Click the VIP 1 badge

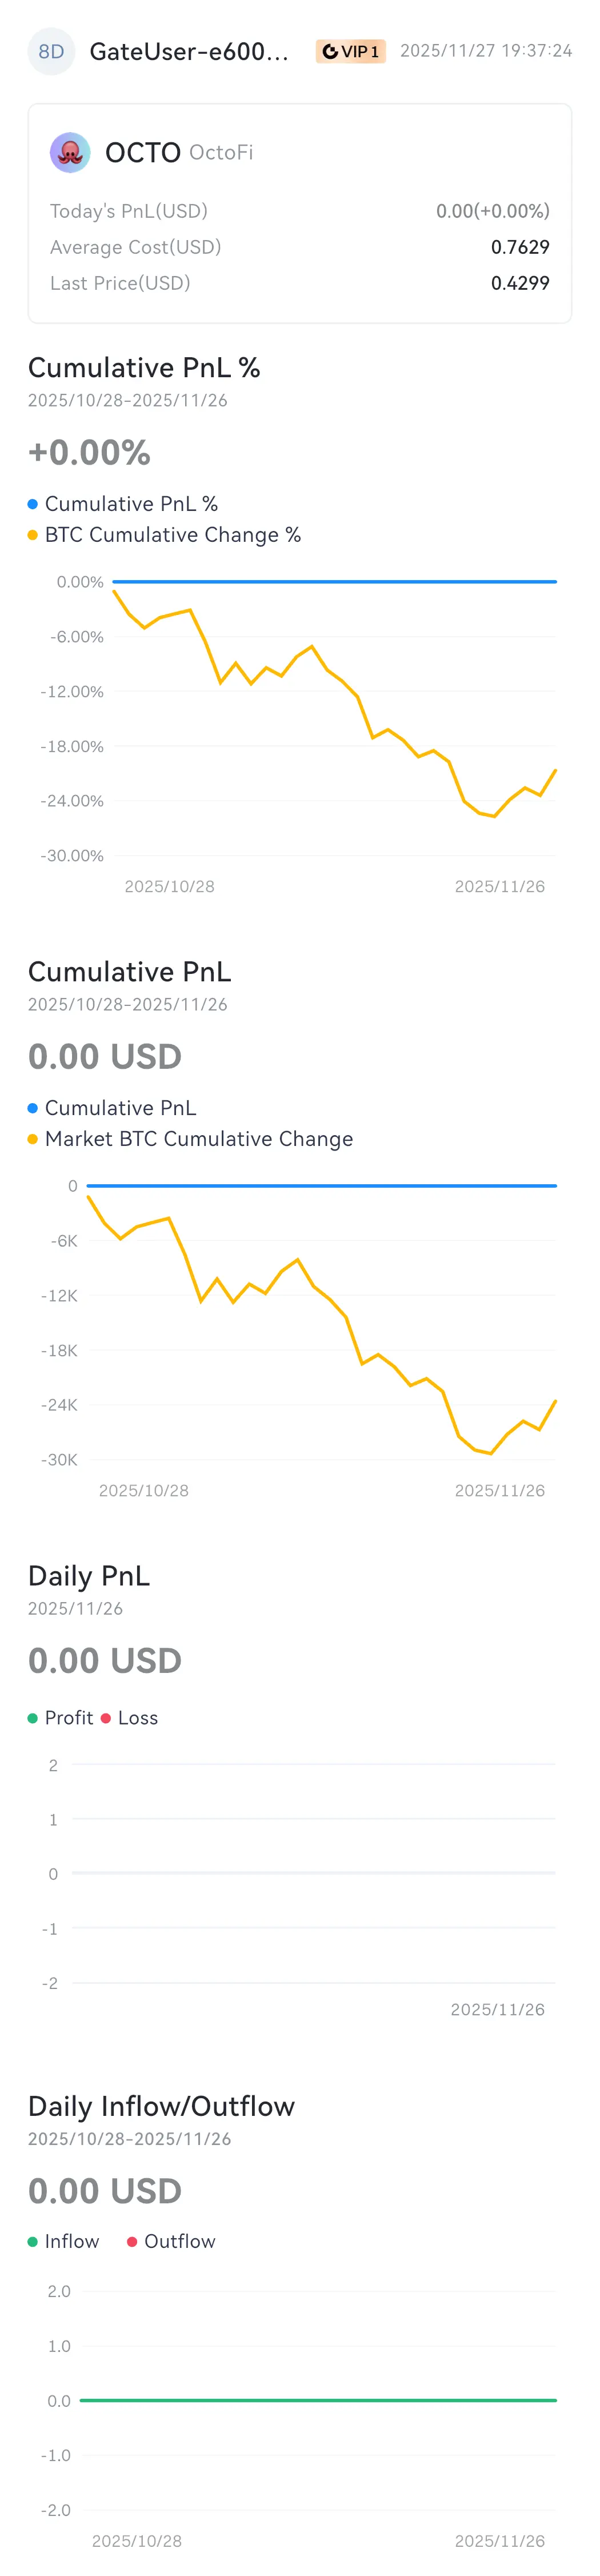350,52
